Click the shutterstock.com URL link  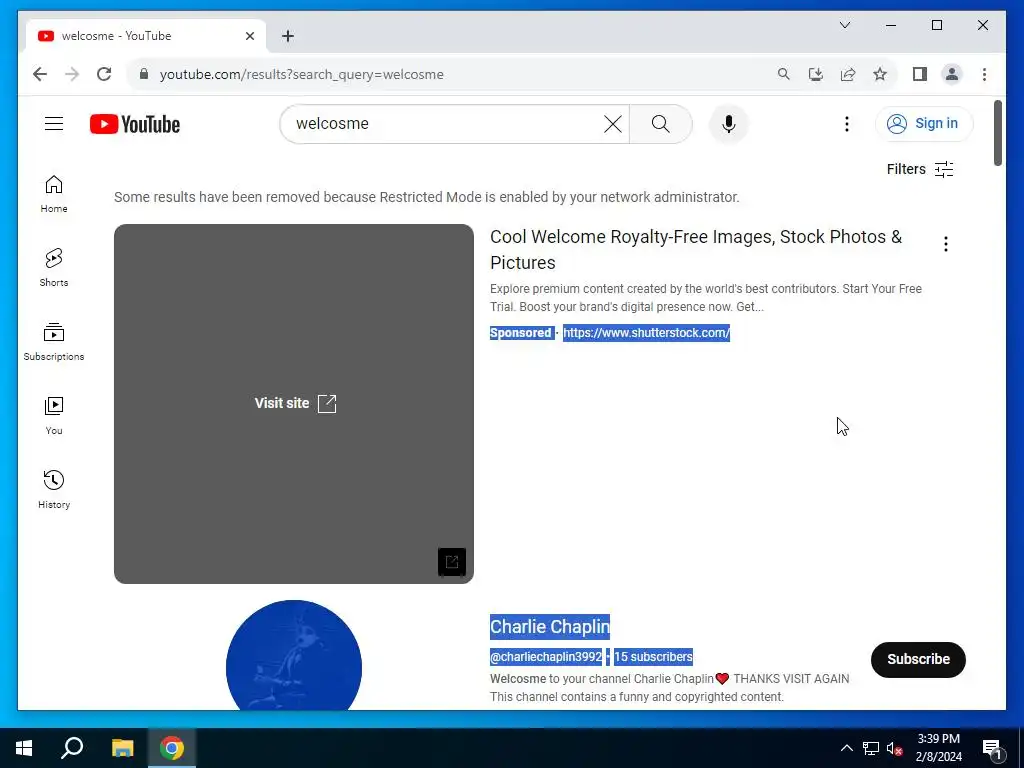click(x=647, y=333)
